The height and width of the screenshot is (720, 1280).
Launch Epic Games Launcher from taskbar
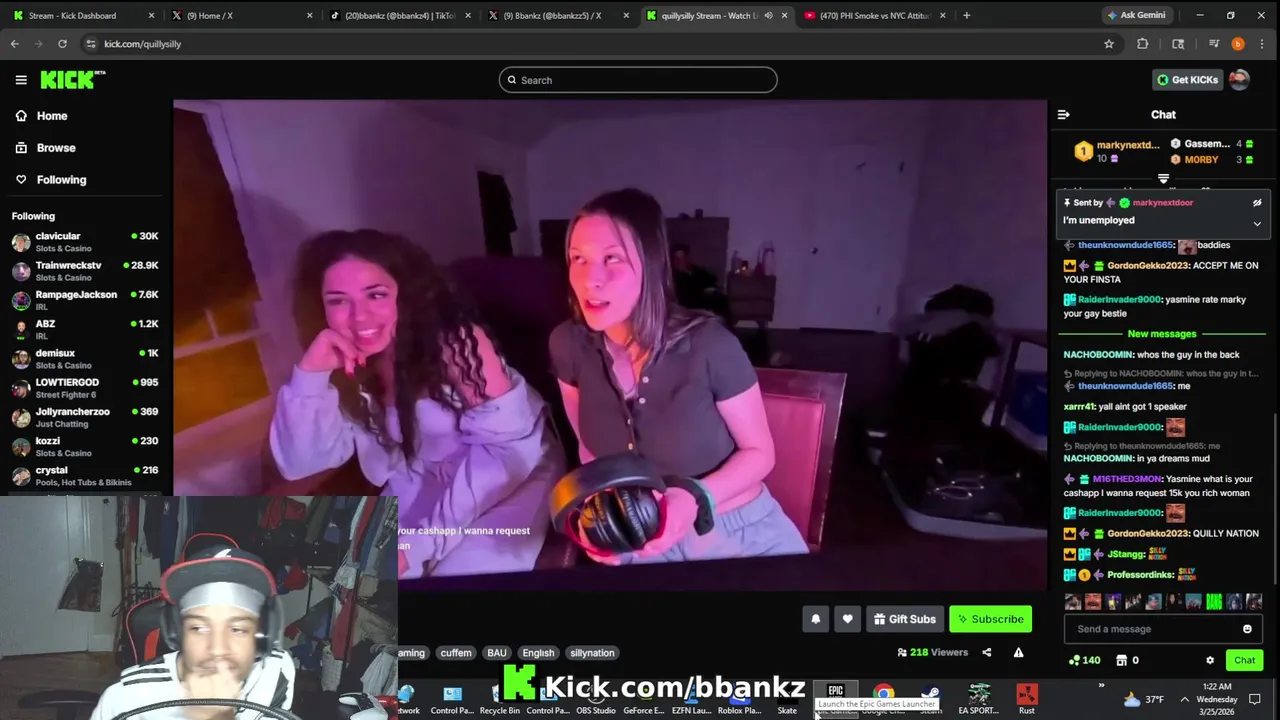tap(836, 698)
